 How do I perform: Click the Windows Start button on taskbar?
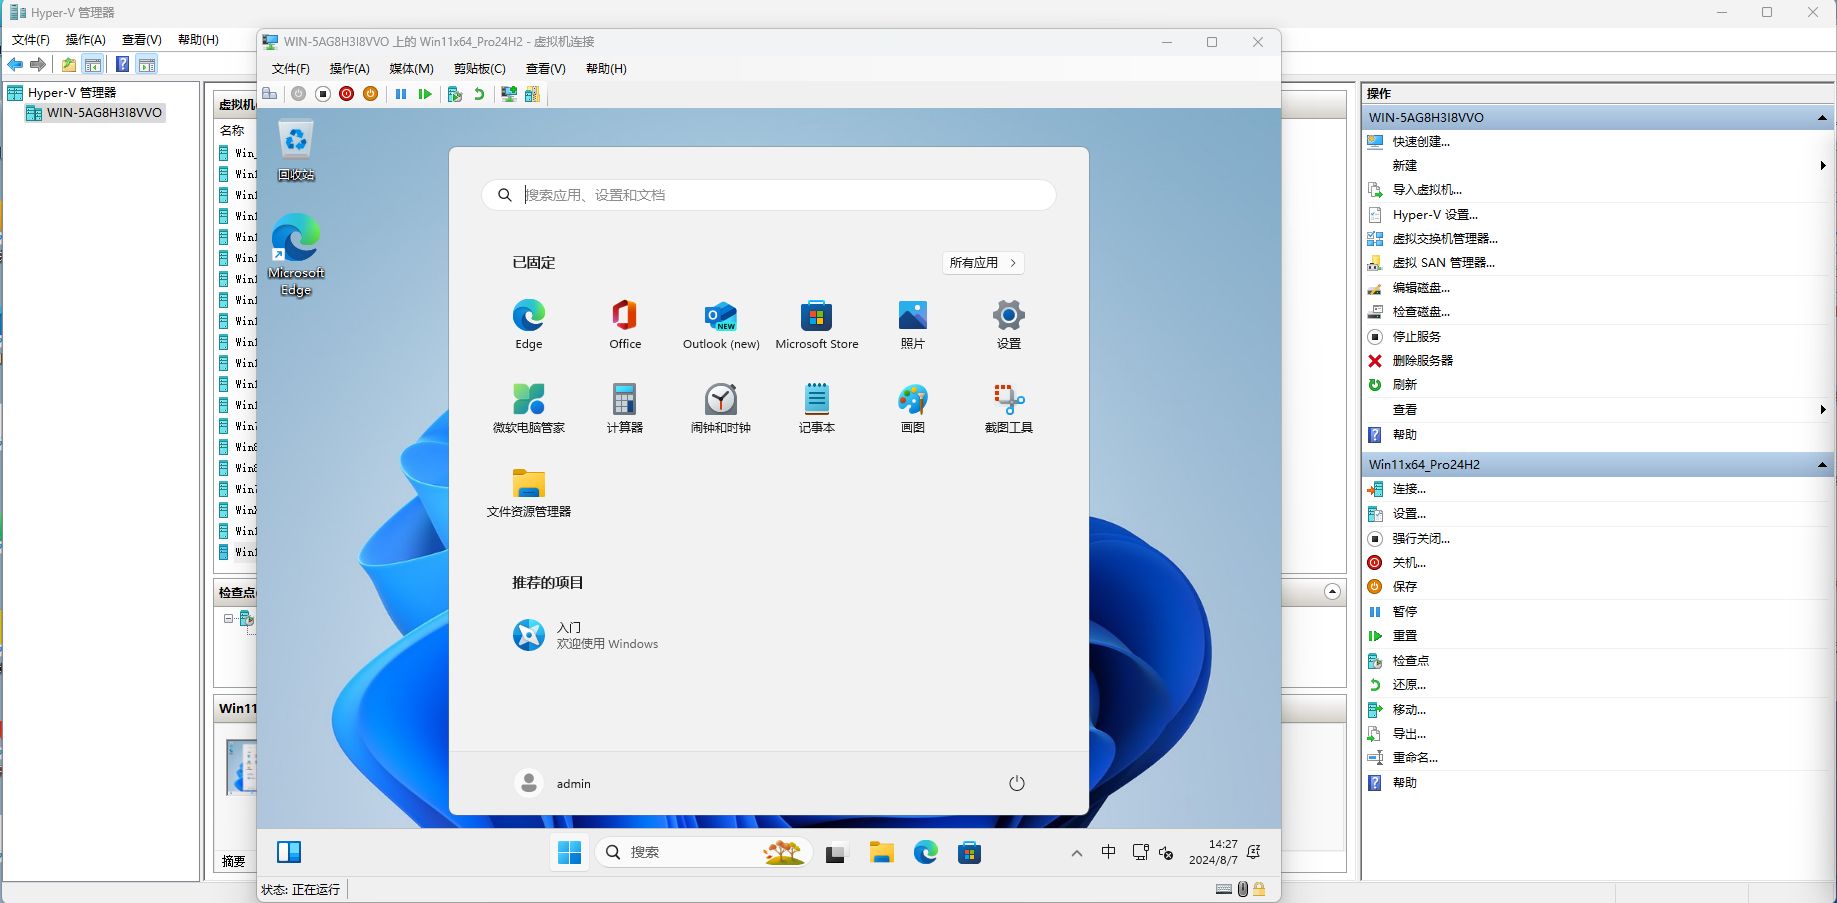[x=570, y=852]
